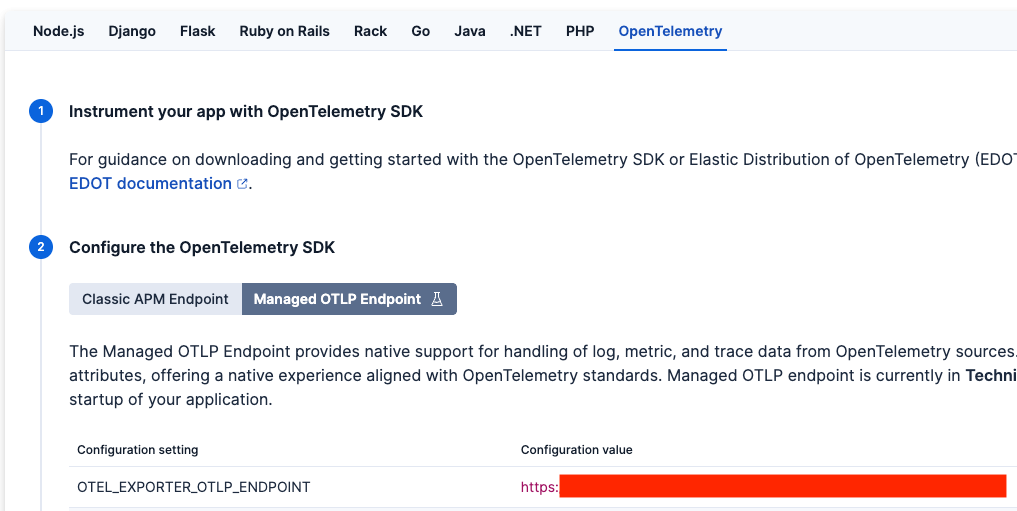
Task: Click the Configuration value column header
Action: (577, 450)
